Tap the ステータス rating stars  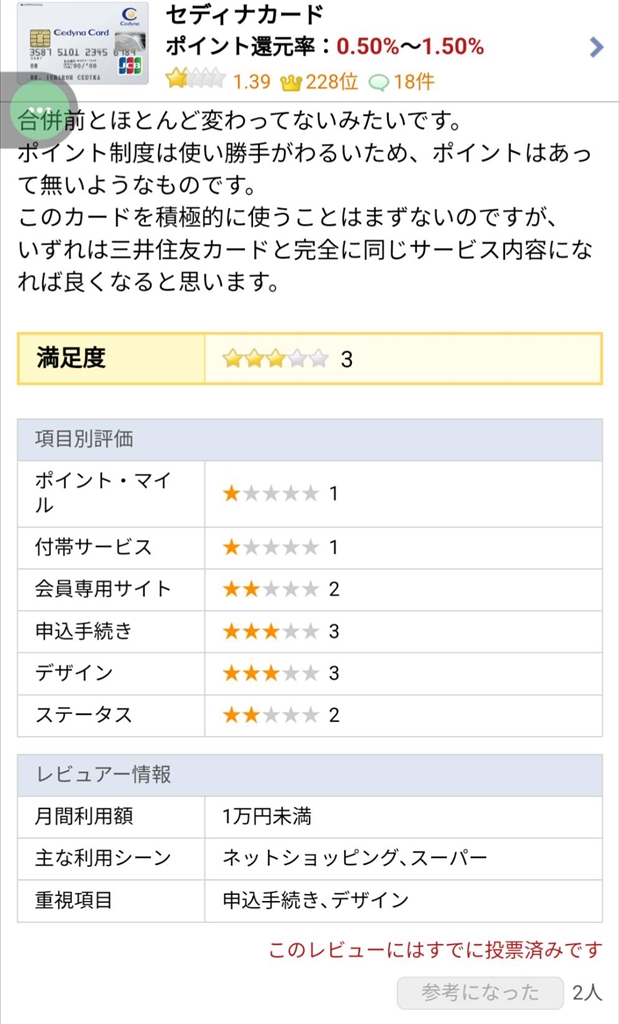pyautogui.click(x=270, y=715)
